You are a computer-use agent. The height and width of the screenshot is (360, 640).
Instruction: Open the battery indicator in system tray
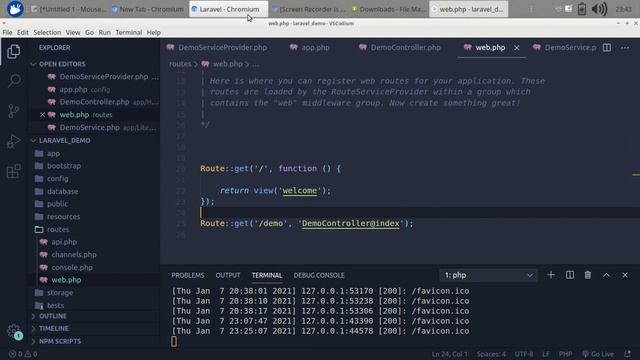582,9
